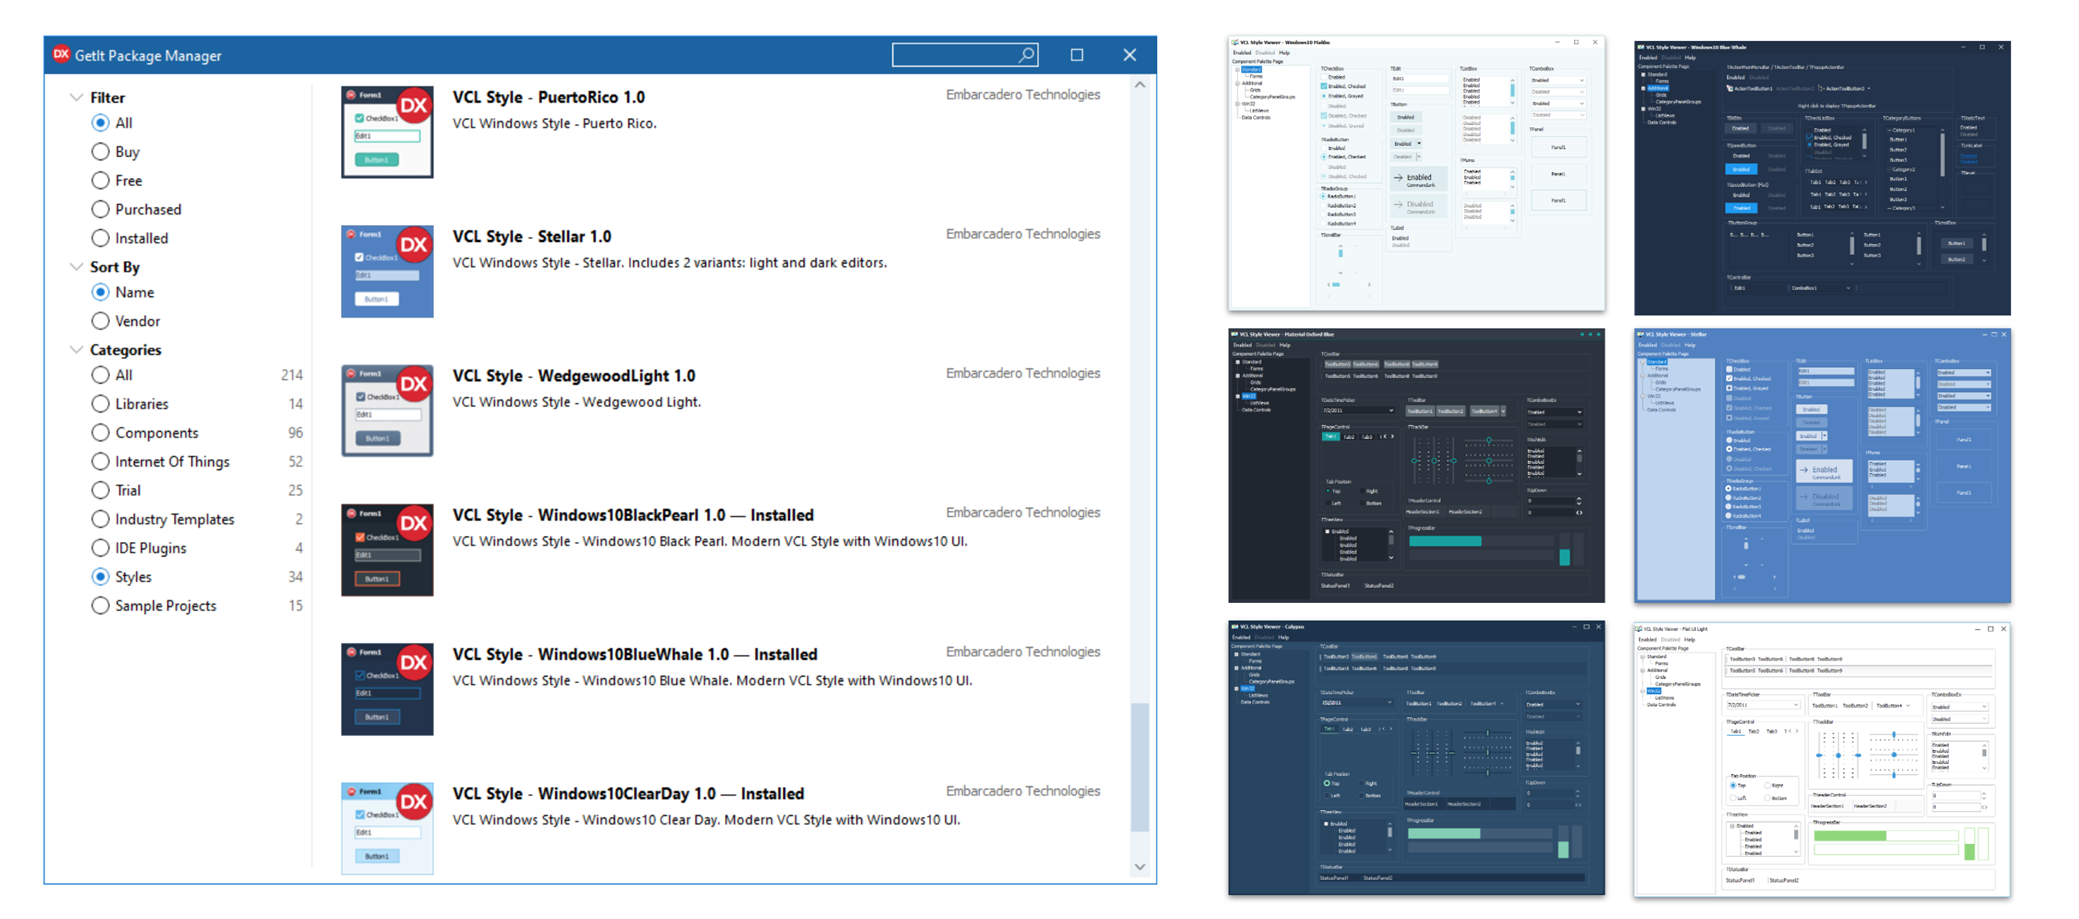This screenshot has width=2079, height=919.
Task: Select the Buy filter option
Action: 100,152
